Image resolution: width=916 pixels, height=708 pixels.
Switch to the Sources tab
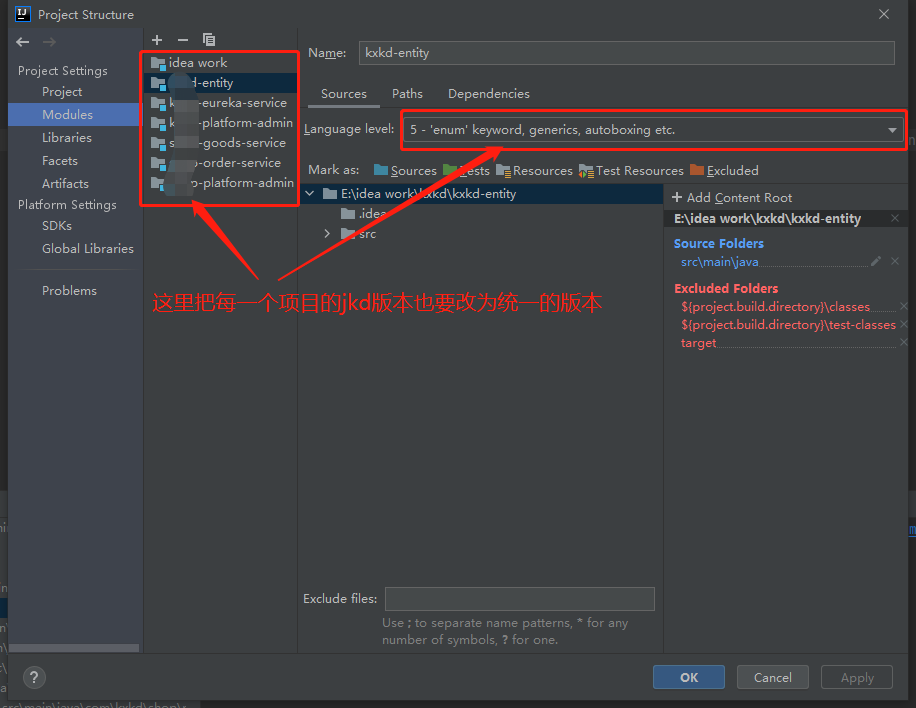pos(344,93)
